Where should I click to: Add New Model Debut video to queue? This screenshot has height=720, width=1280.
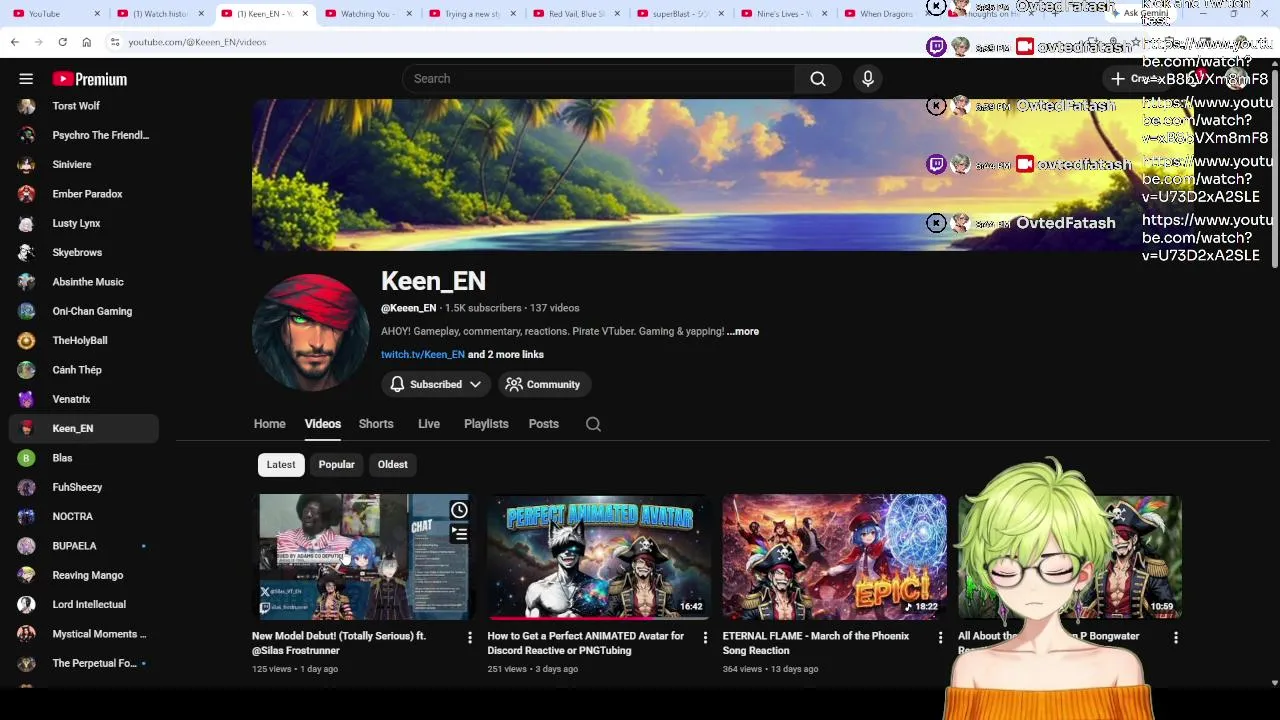(x=459, y=535)
